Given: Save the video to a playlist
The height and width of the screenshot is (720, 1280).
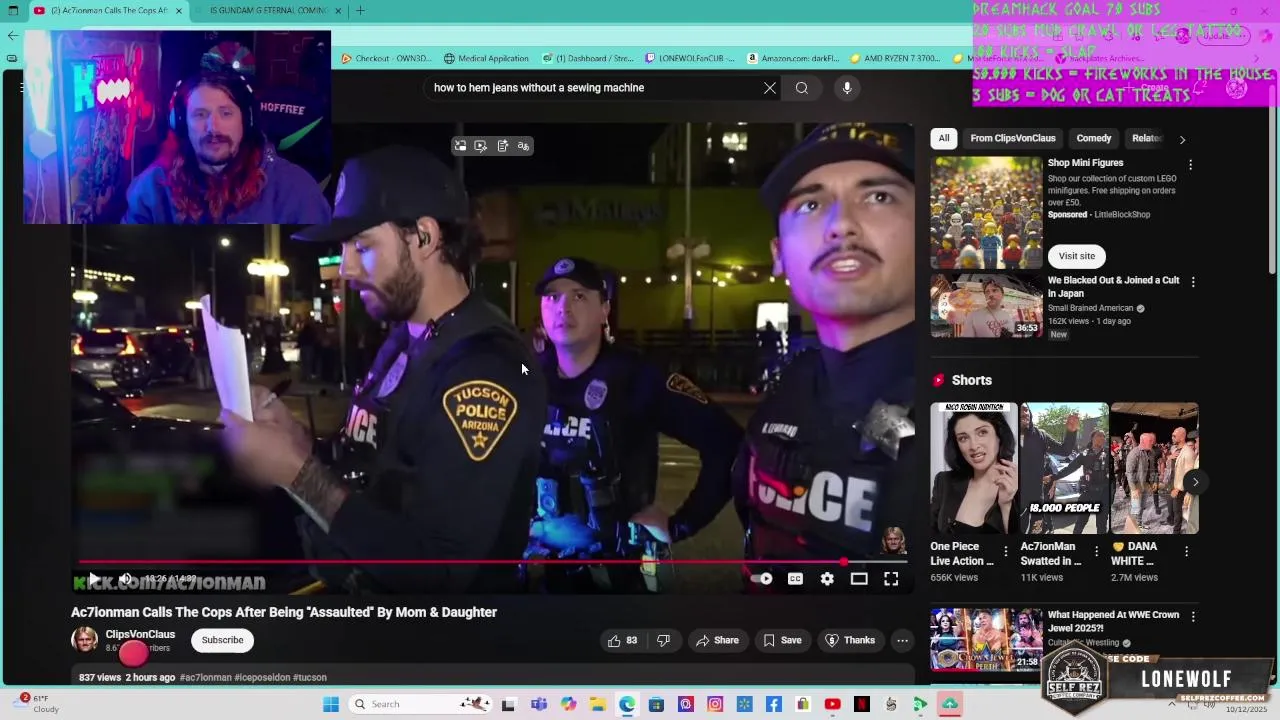Looking at the screenshot, I should point(783,640).
